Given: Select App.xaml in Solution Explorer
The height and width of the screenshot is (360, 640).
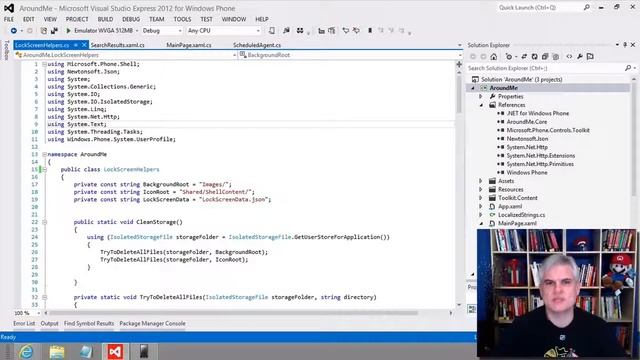Looking at the screenshot, I should (510, 207).
